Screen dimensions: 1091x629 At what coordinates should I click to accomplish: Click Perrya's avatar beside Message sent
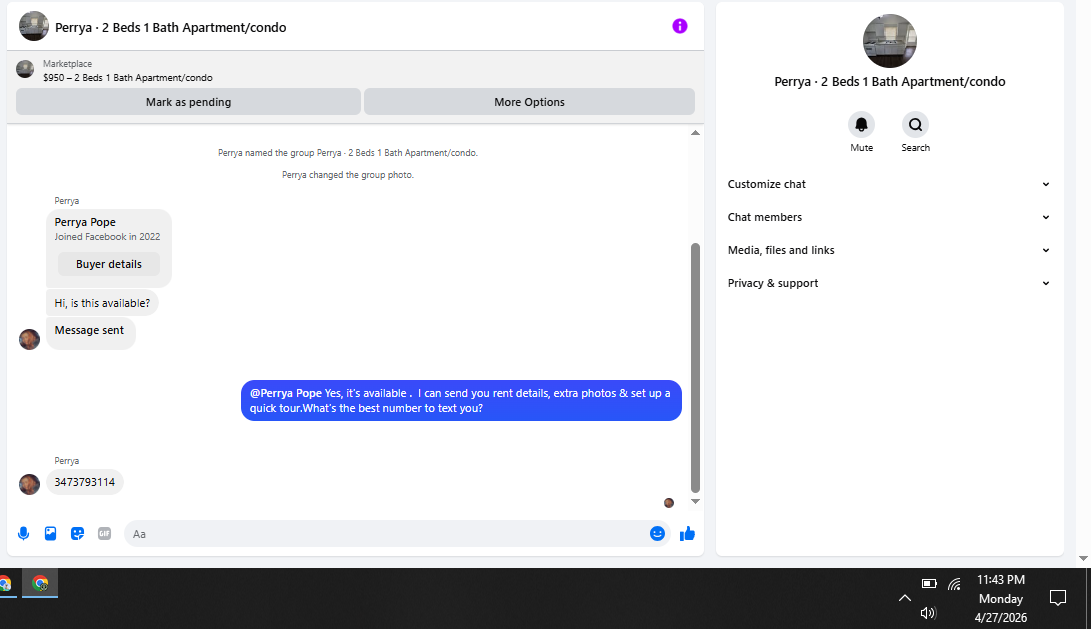pyautogui.click(x=29, y=339)
